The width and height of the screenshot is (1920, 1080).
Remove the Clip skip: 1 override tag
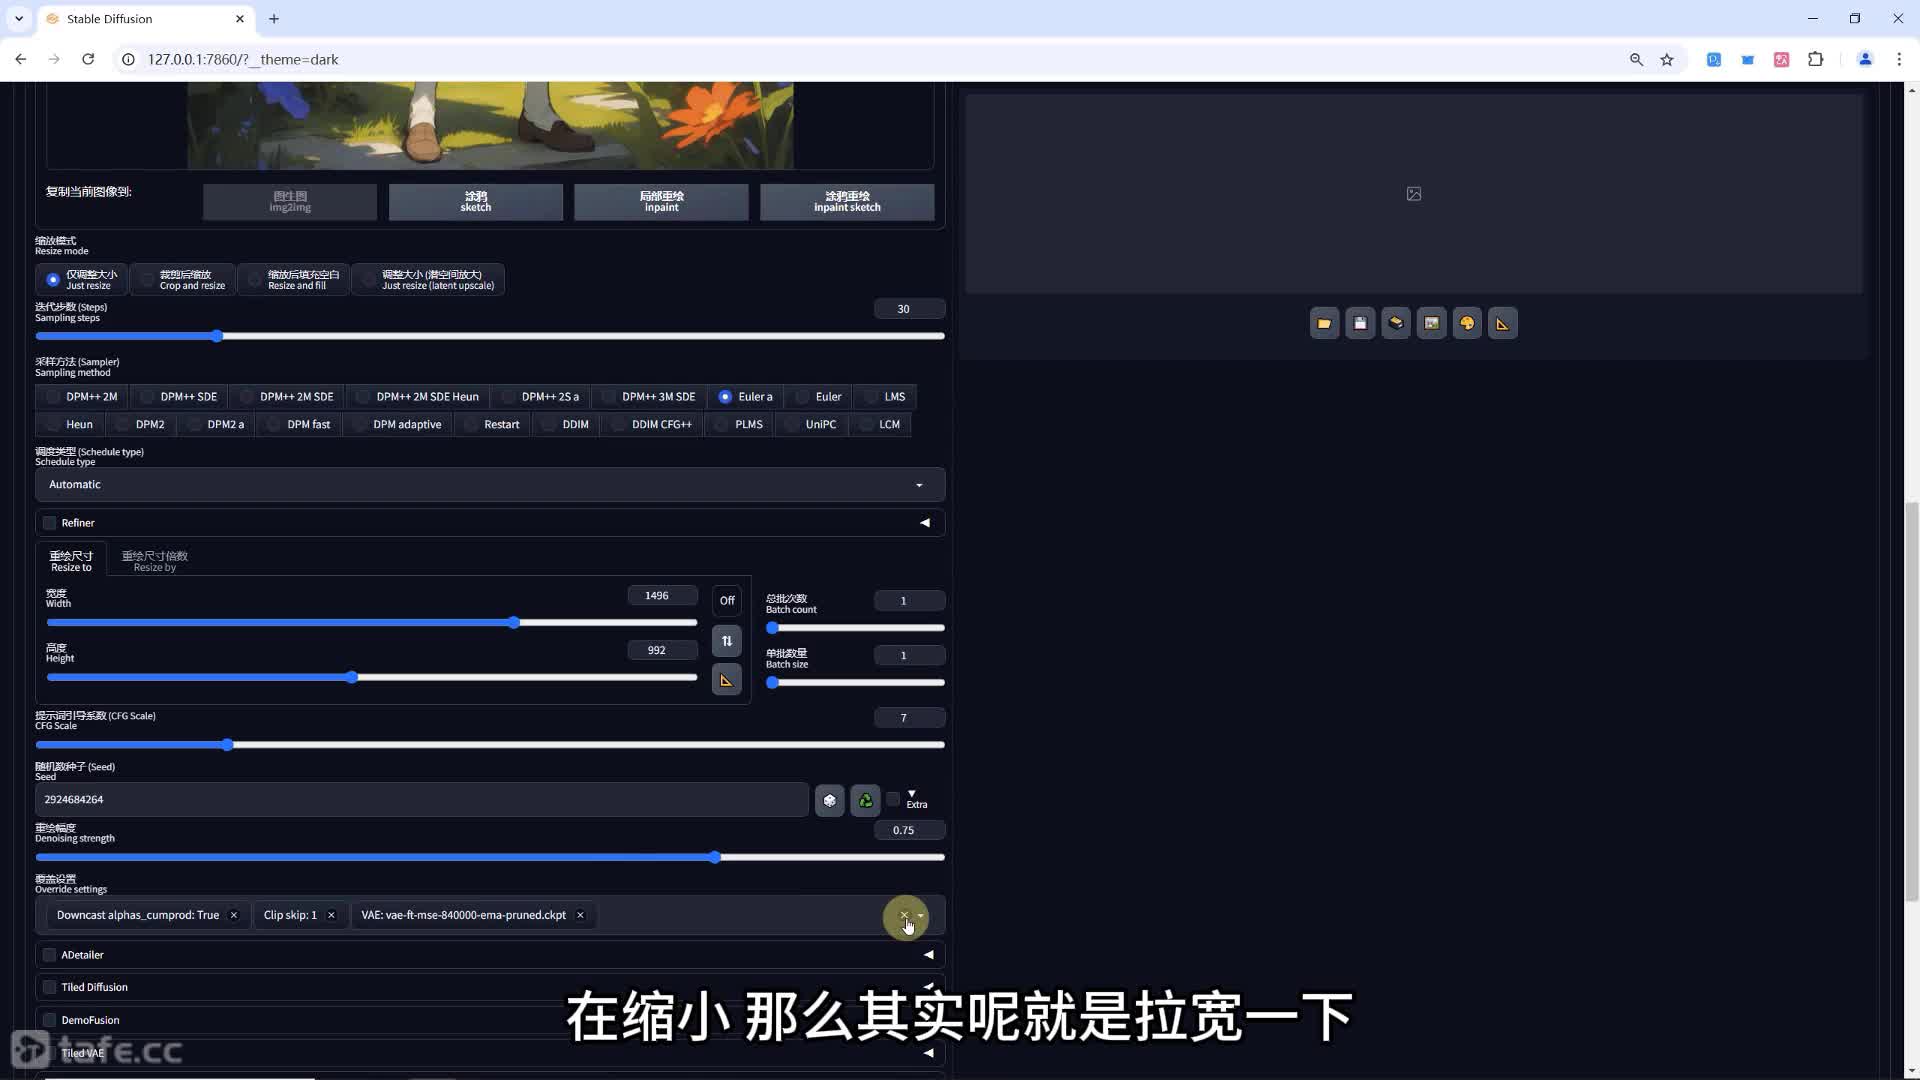tap(331, 915)
